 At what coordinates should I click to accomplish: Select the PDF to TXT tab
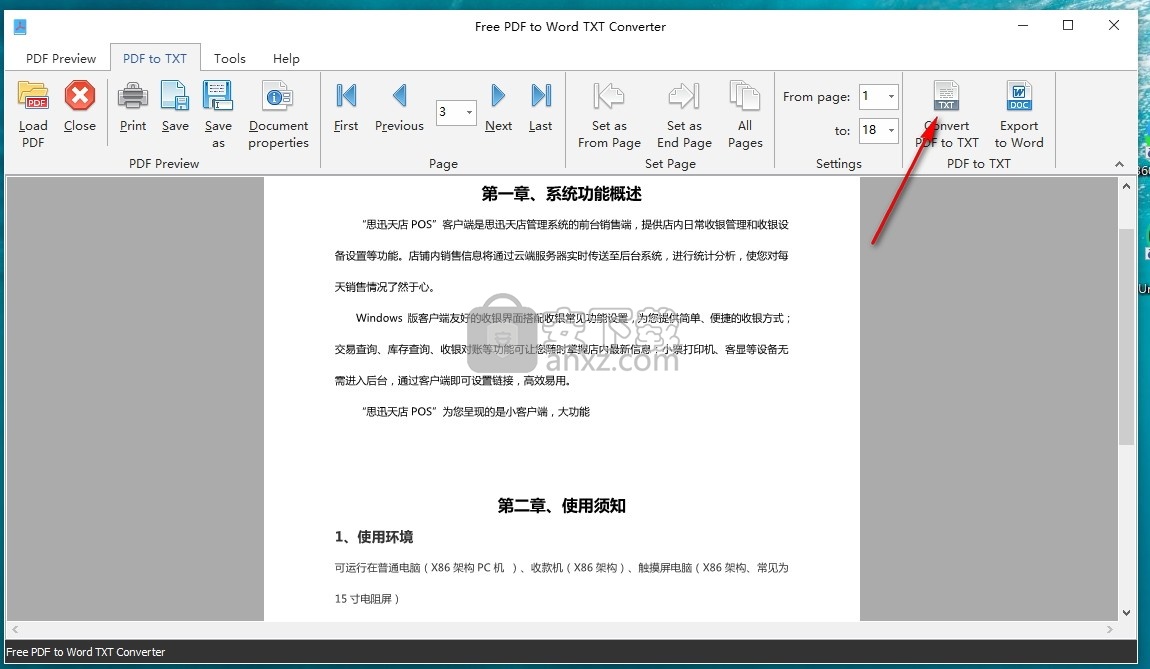[155, 59]
